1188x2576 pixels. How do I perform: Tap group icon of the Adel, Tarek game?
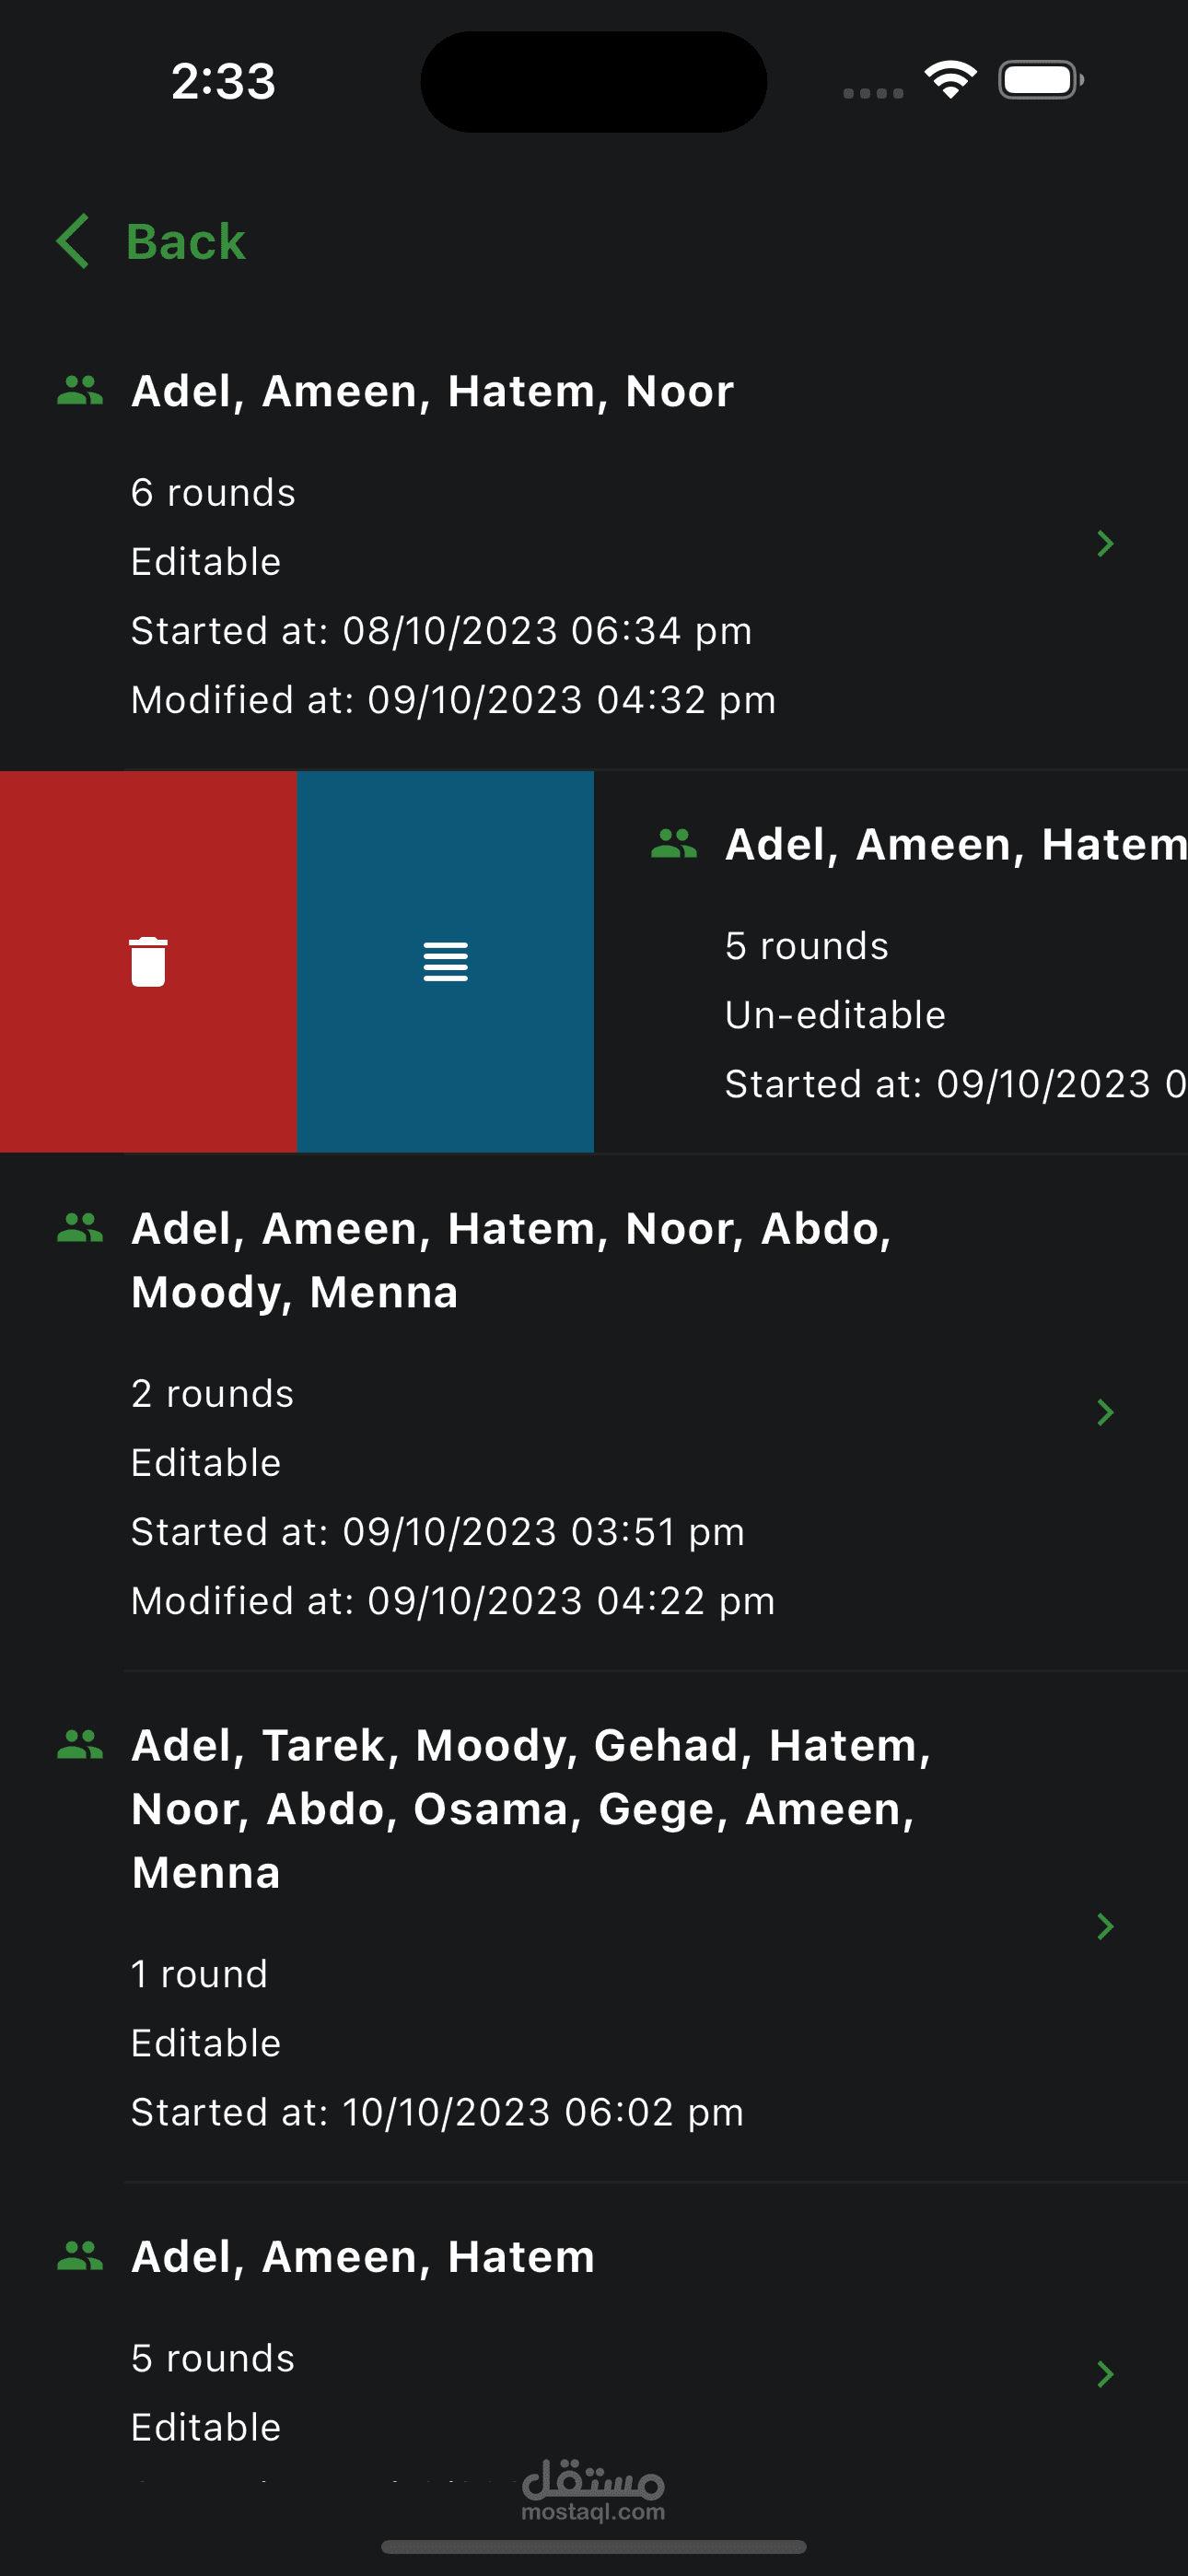point(80,1744)
